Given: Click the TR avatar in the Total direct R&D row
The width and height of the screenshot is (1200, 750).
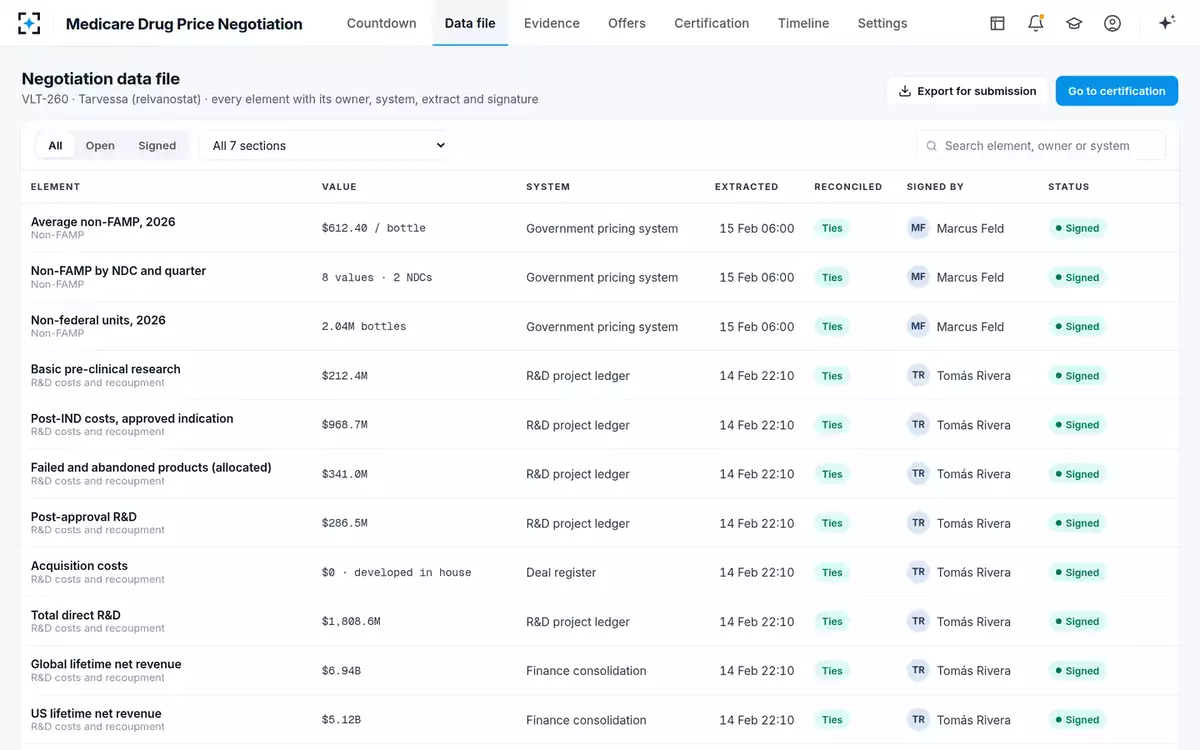Looking at the screenshot, I should (x=918, y=621).
